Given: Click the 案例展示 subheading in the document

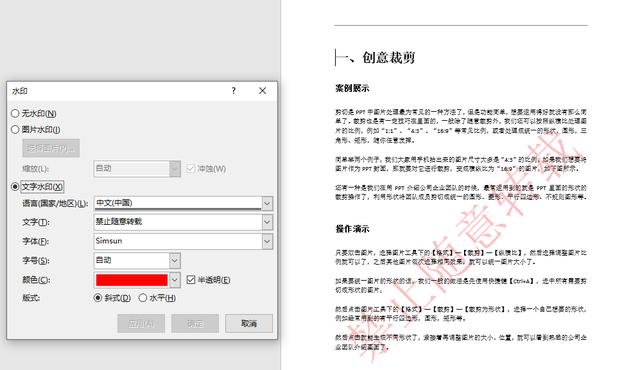Looking at the screenshot, I should click(352, 88).
